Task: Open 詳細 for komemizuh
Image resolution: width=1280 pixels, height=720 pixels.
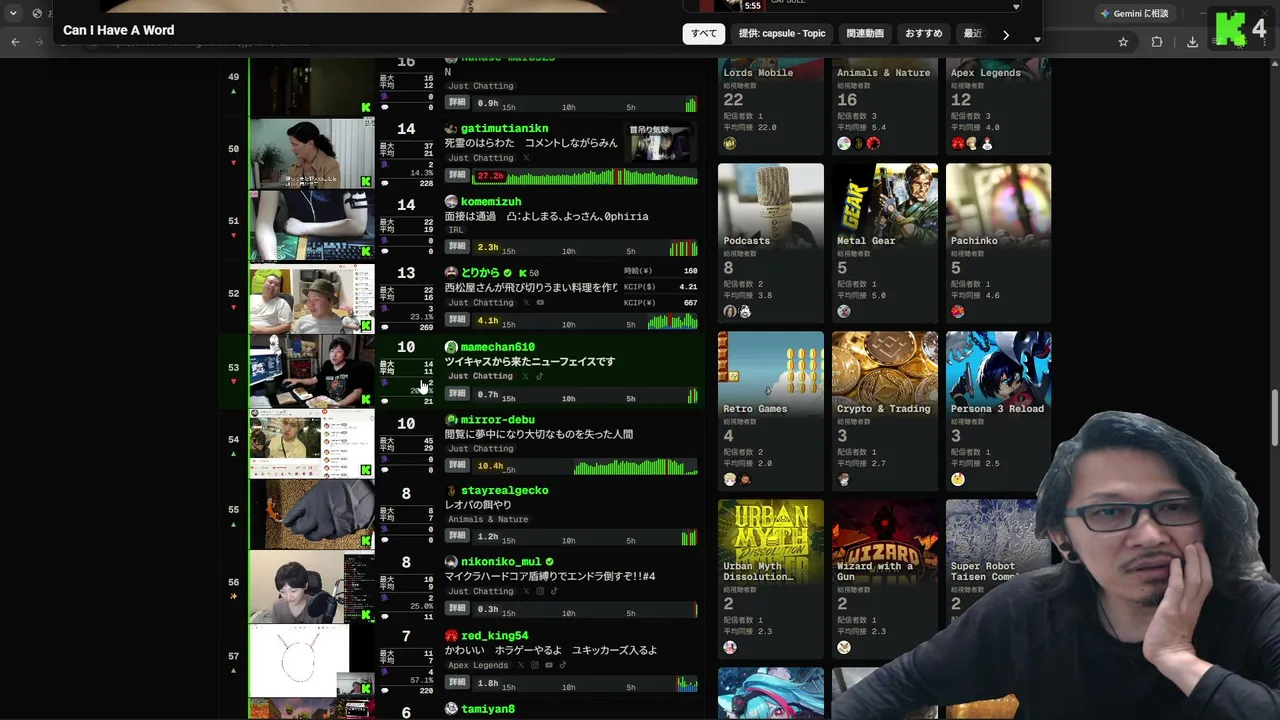Action: [457, 246]
